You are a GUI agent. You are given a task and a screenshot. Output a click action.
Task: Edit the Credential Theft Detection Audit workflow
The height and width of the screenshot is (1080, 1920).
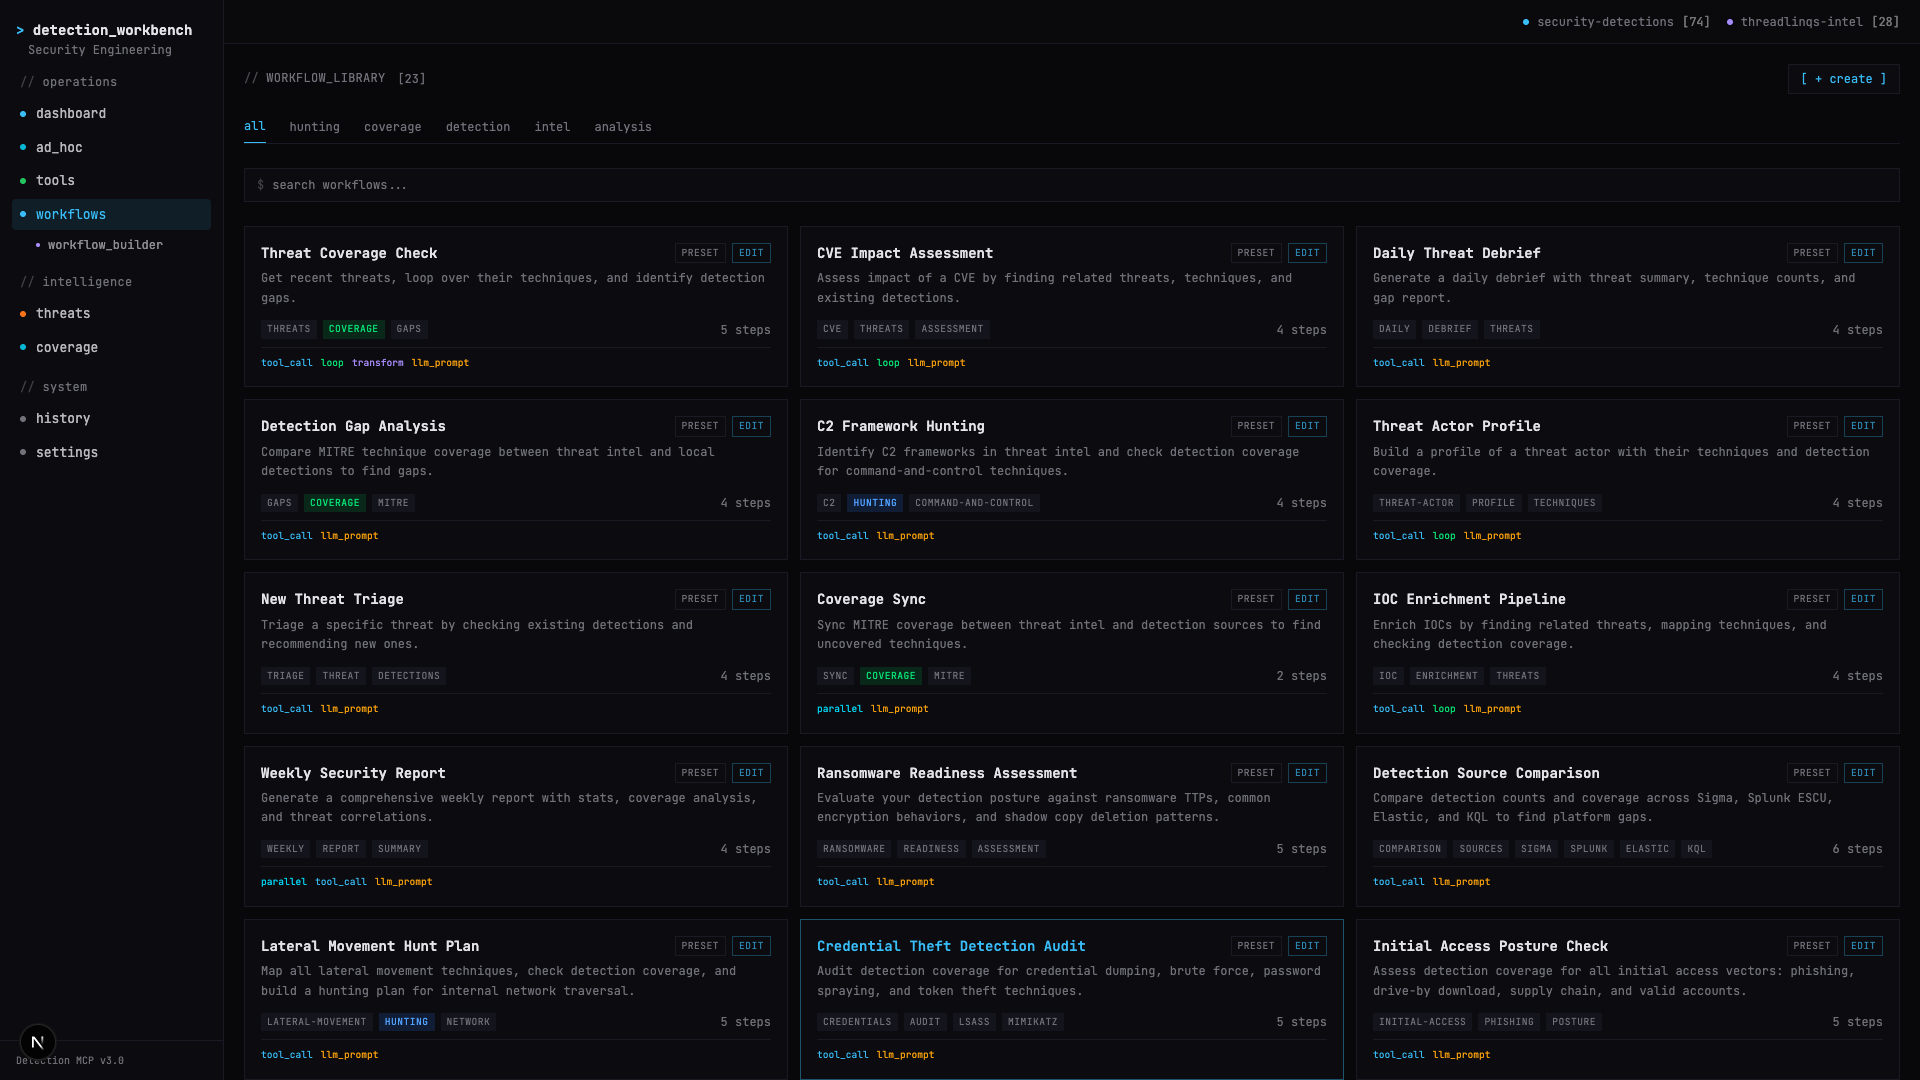(x=1307, y=946)
